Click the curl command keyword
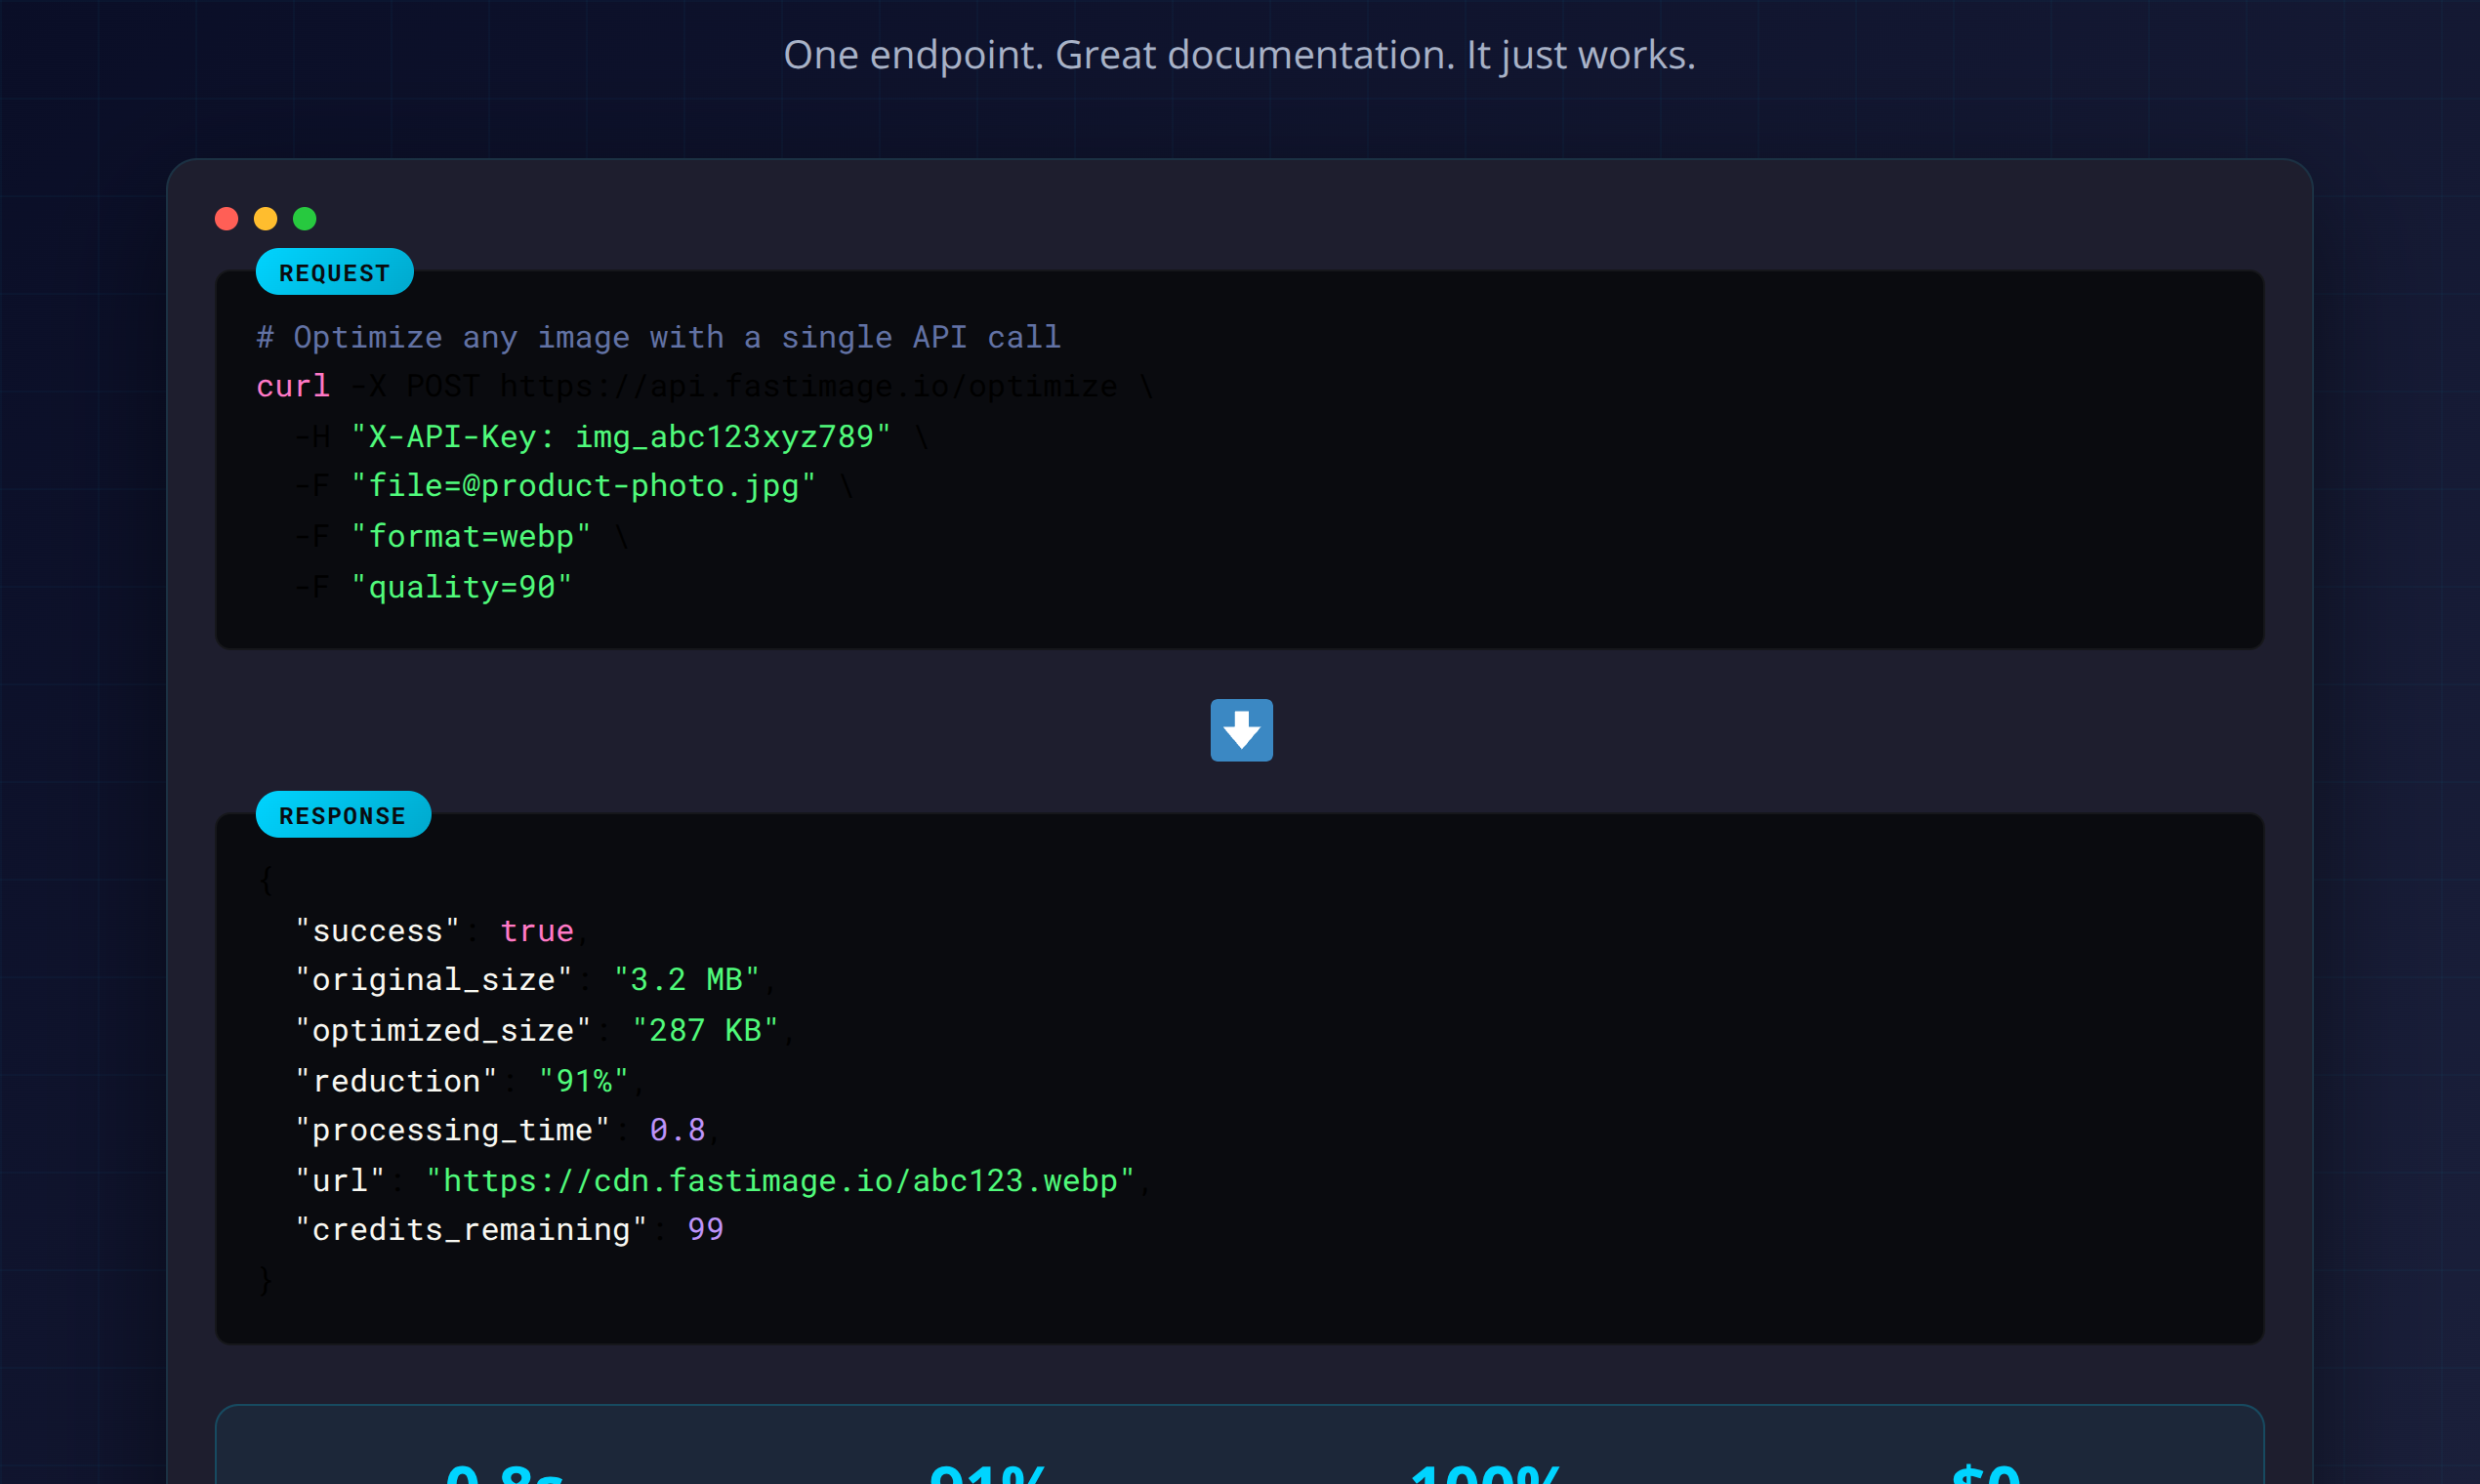Image resolution: width=2480 pixels, height=1484 pixels. click(292, 387)
